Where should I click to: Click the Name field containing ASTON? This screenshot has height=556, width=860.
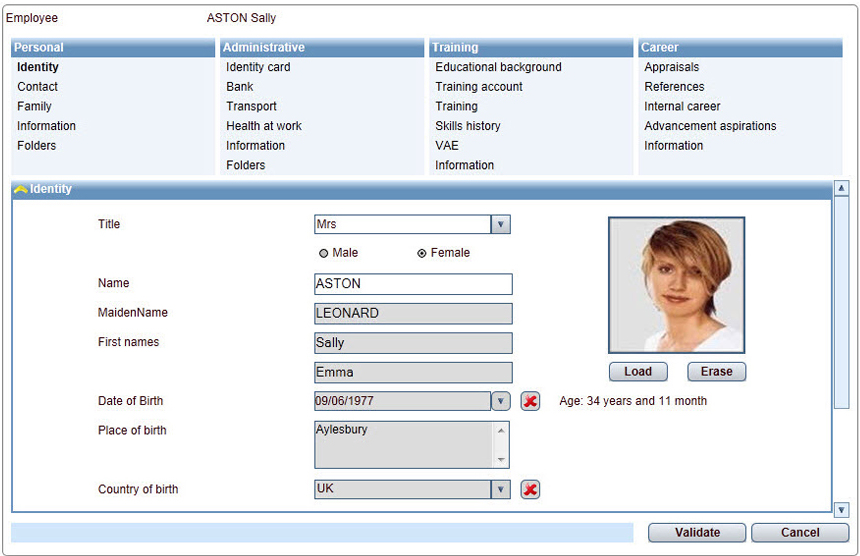click(414, 284)
